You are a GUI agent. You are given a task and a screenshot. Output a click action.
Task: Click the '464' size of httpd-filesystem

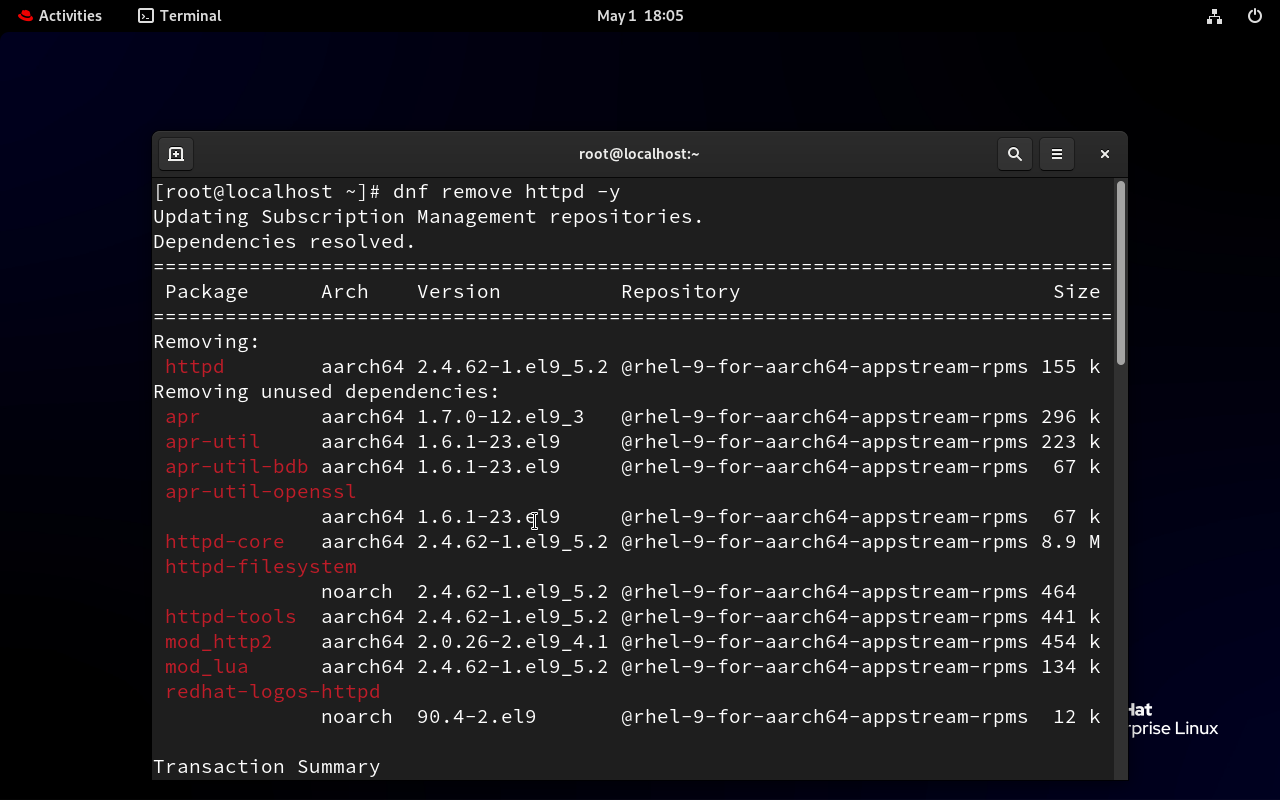[1059, 592]
